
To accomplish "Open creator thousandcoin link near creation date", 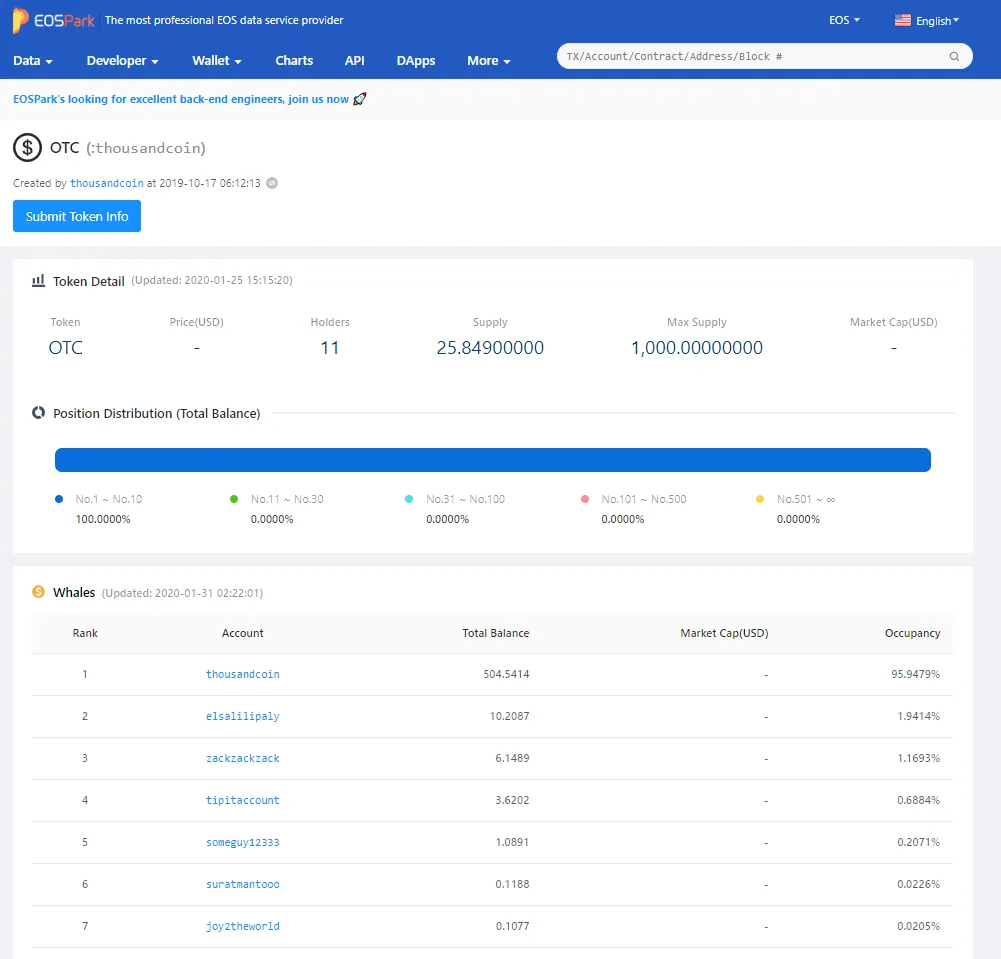I will [107, 183].
